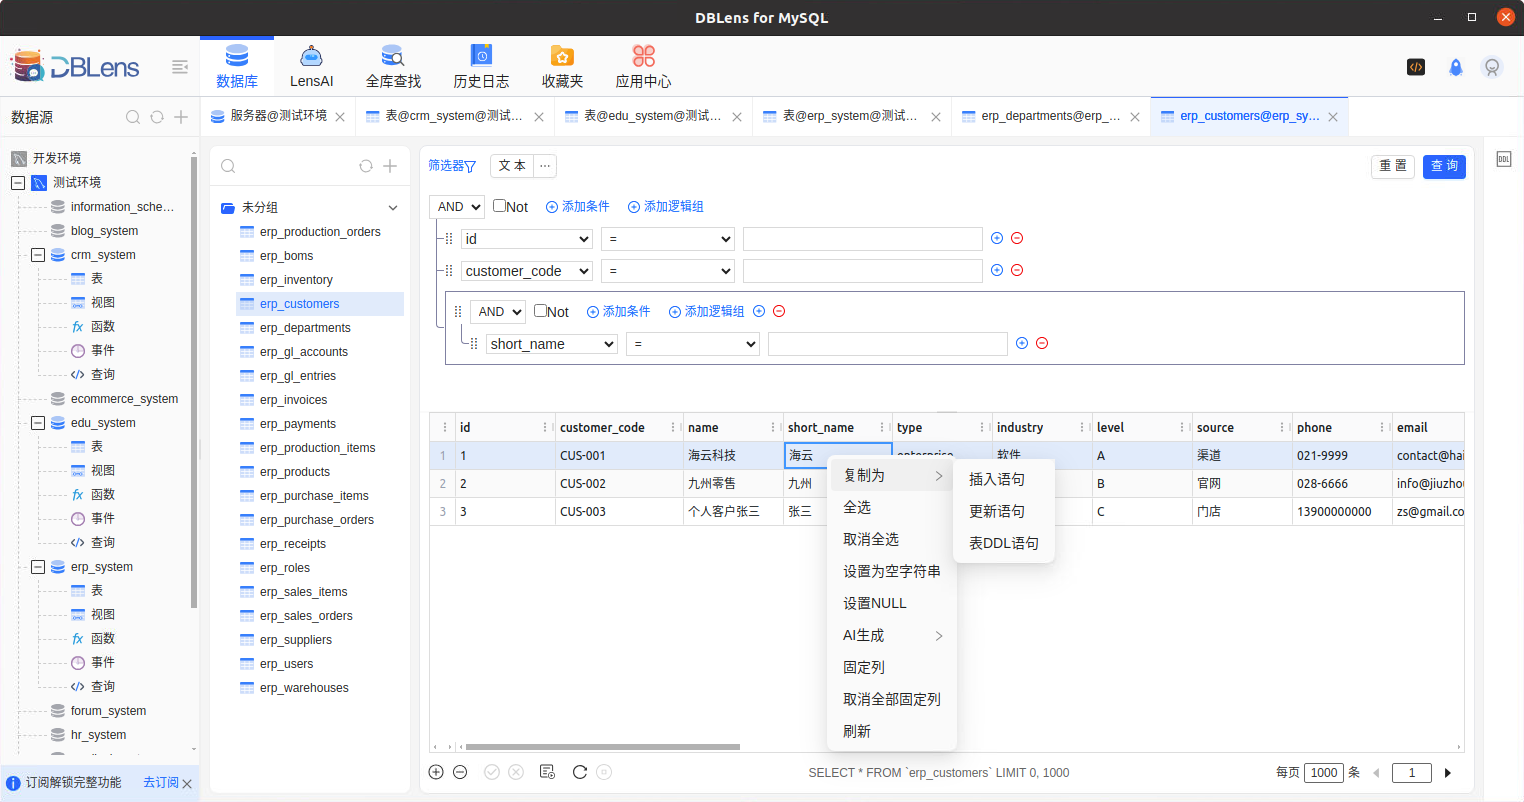Open the 历史日志 history log
Screen dimensions: 1524x802
(481, 67)
